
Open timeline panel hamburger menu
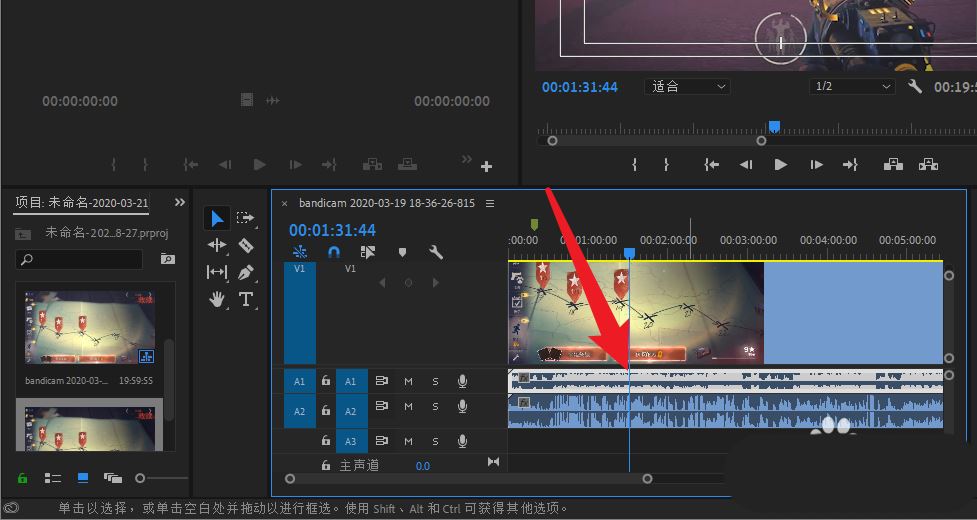[x=490, y=204]
